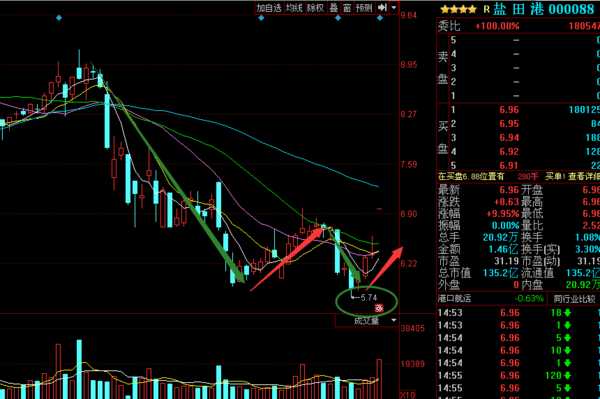
Task: Open the 港口航运 sector link
Action: (x=455, y=298)
